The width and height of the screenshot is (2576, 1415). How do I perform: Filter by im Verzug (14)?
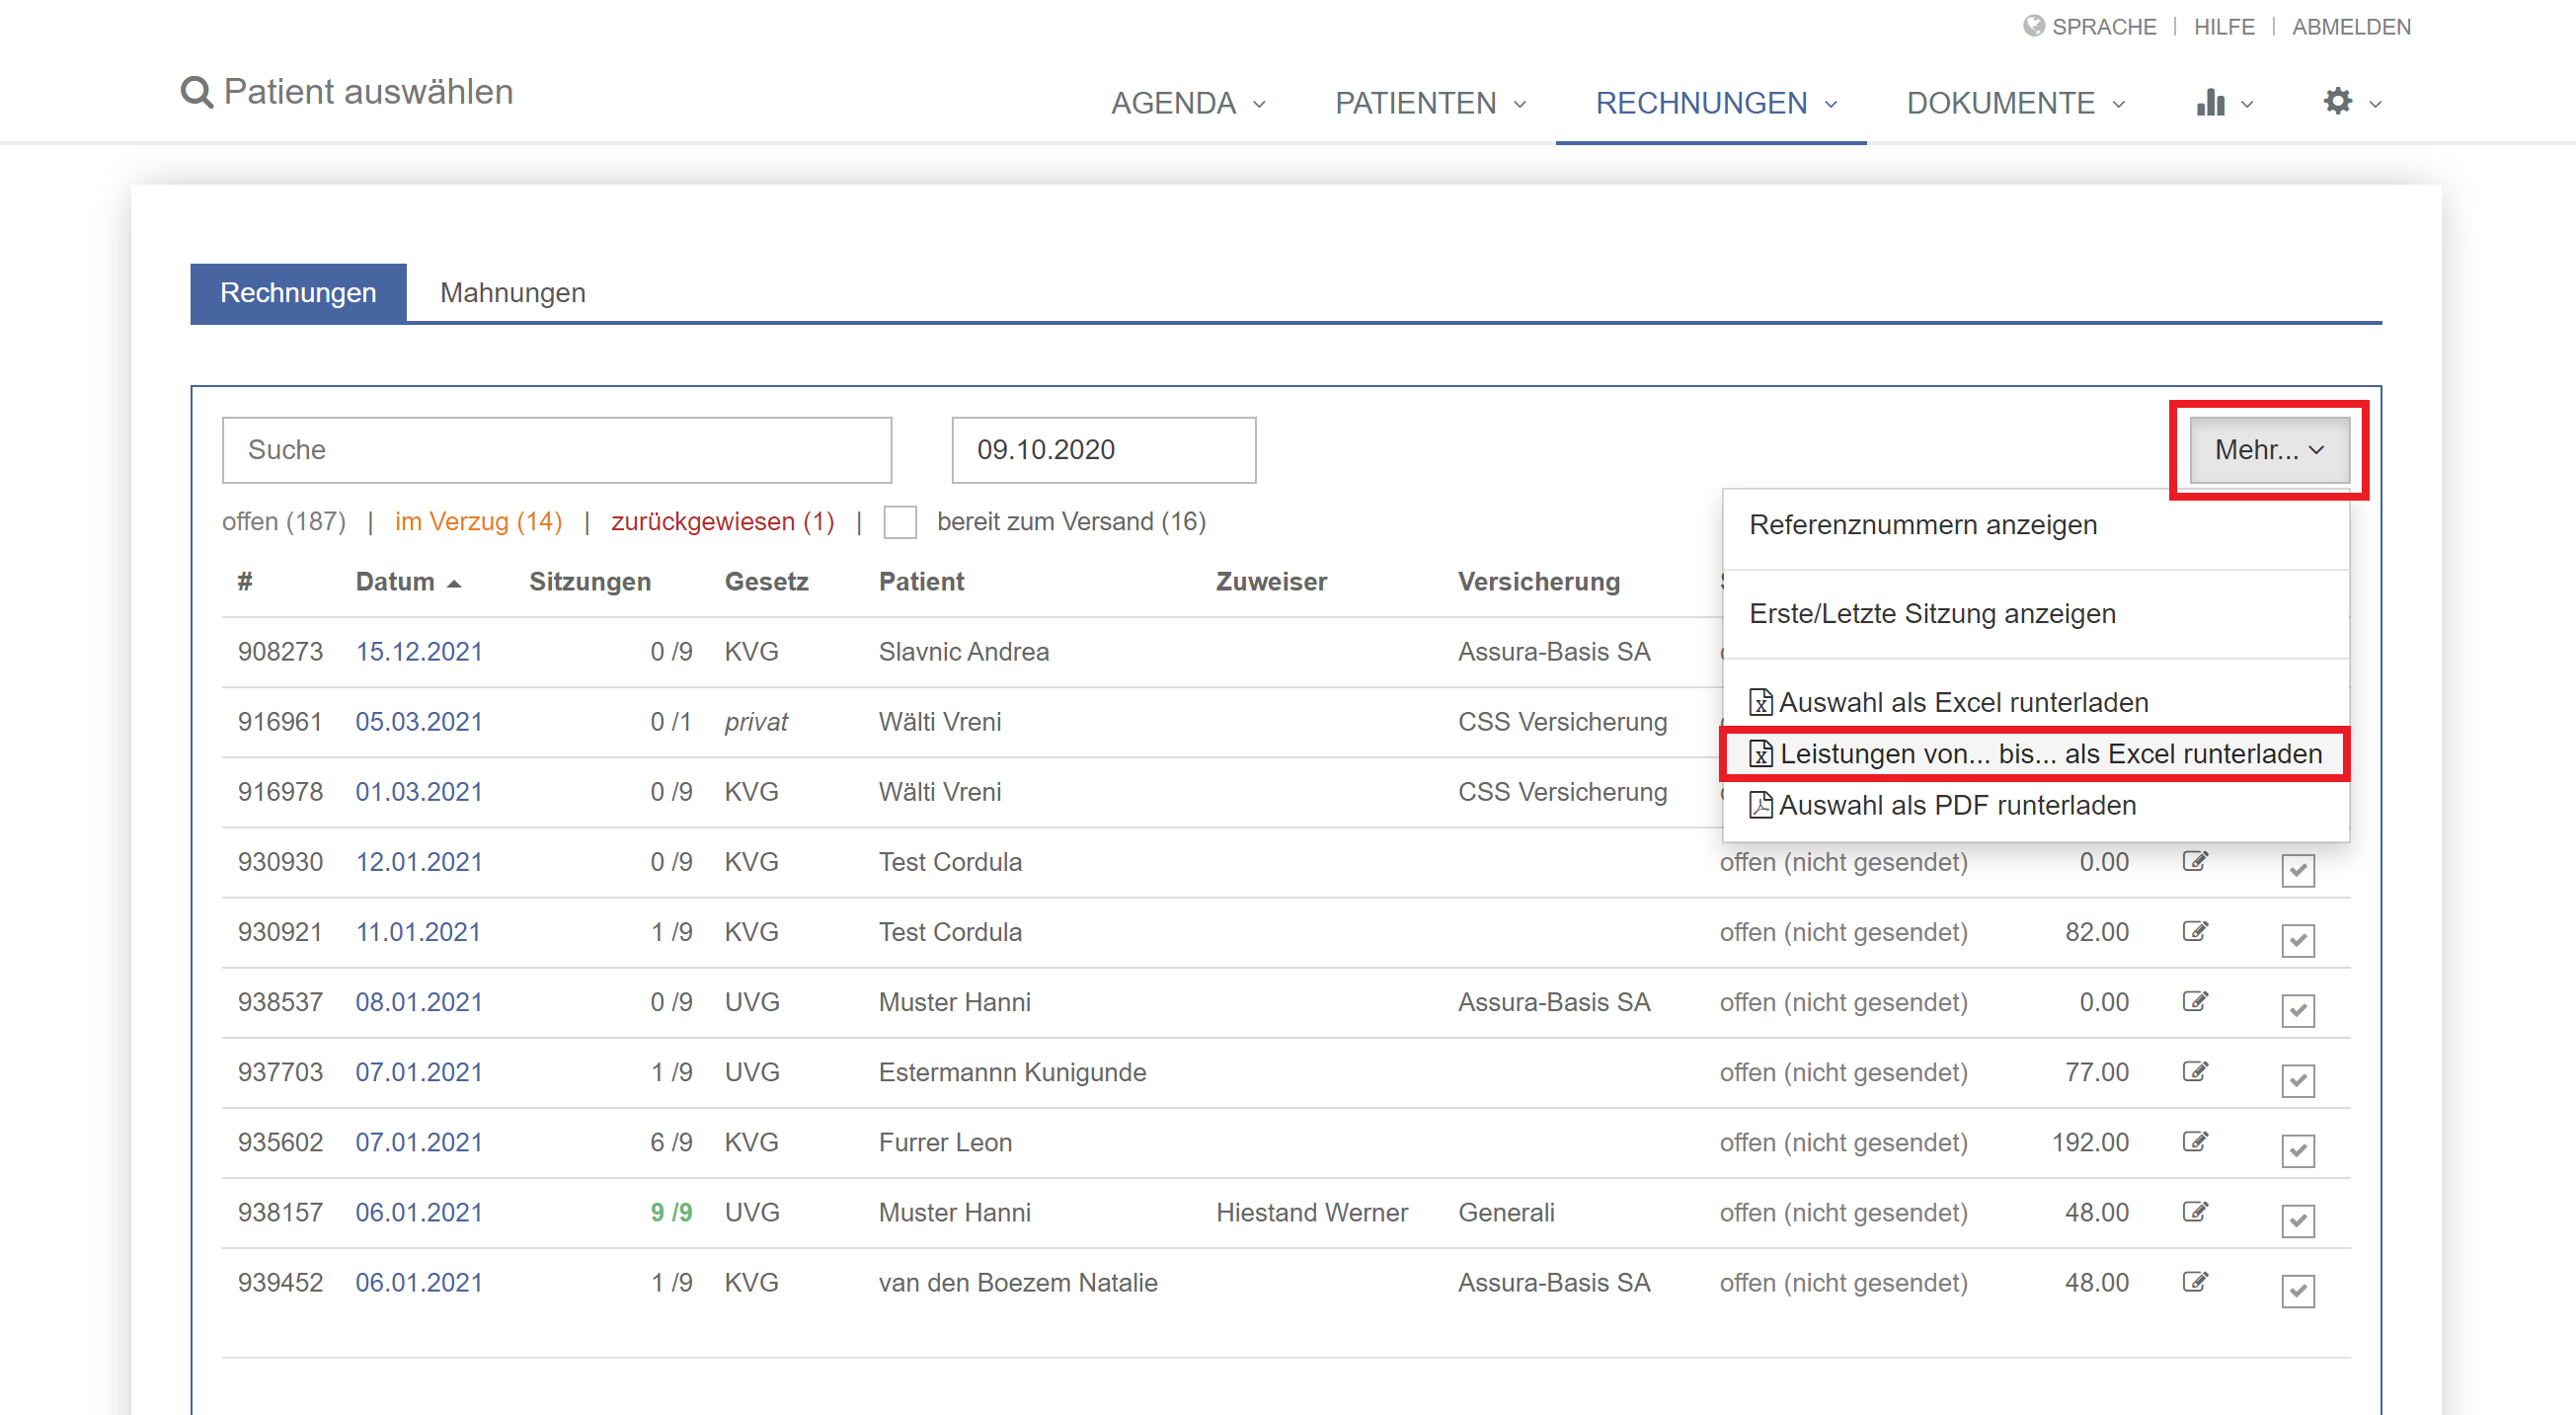click(x=479, y=522)
